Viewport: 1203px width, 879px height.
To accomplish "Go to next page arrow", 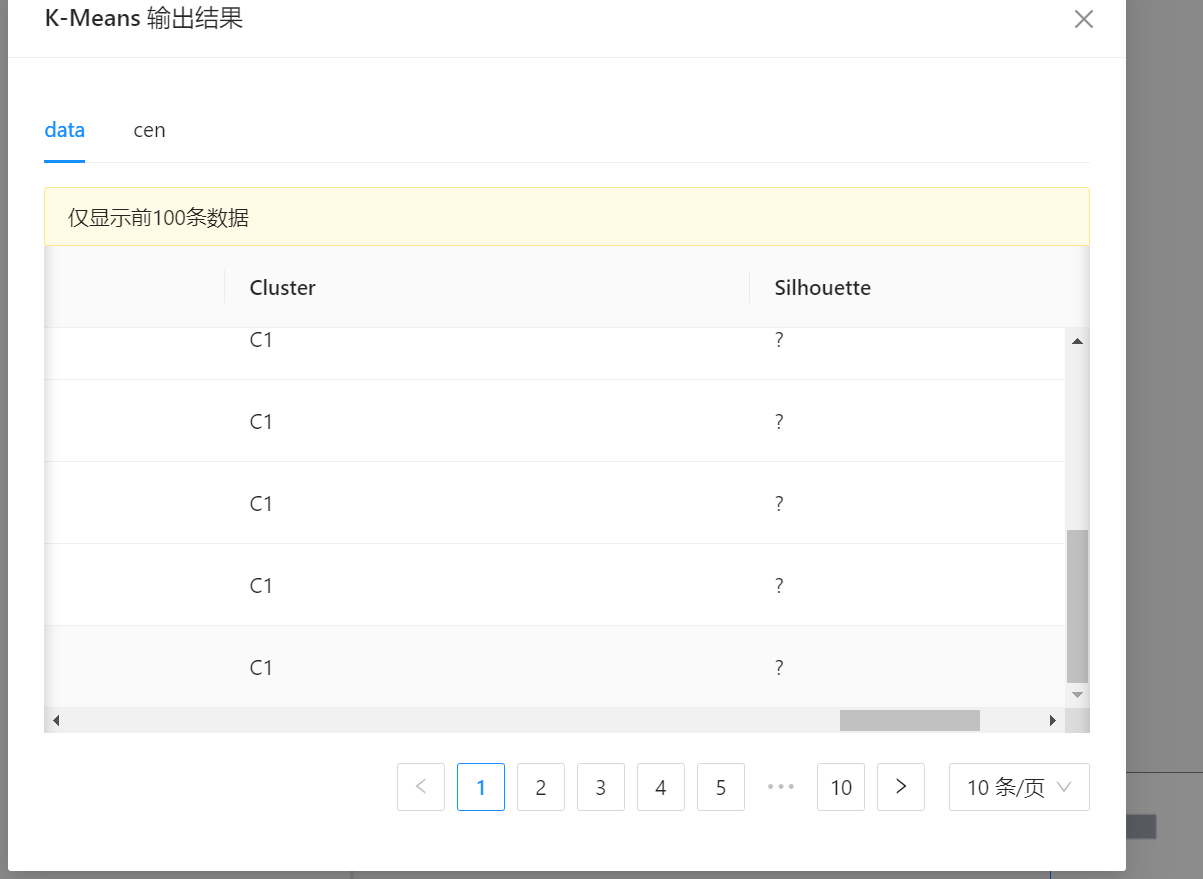I will (x=901, y=787).
